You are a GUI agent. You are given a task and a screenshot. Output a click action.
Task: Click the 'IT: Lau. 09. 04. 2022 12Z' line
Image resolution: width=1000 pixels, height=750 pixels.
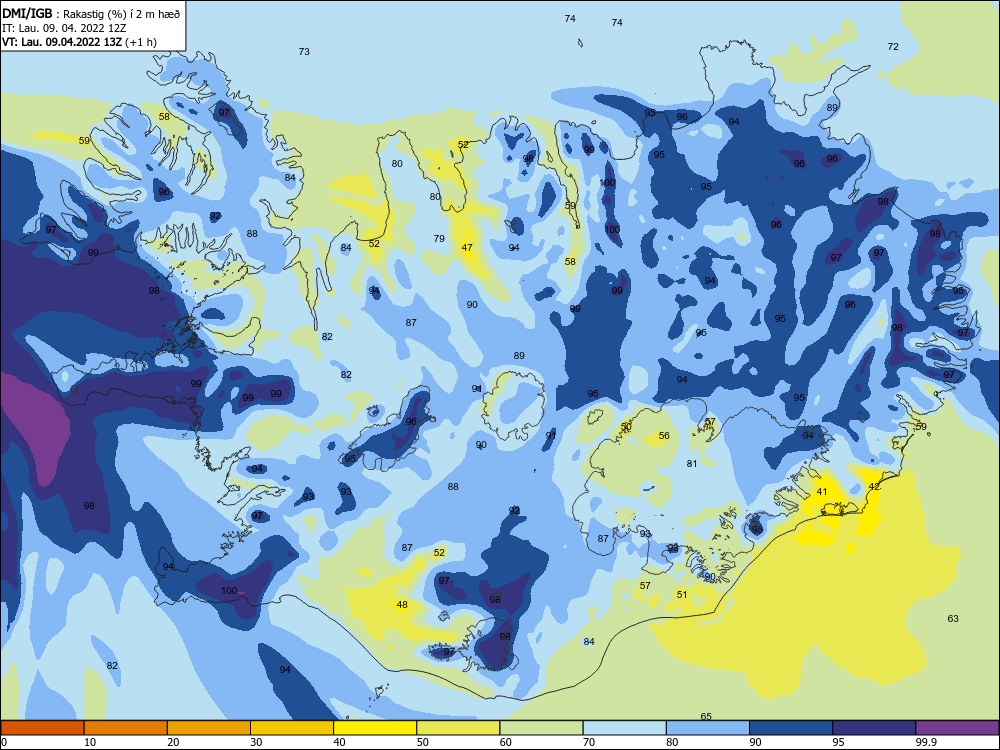tap(64, 28)
